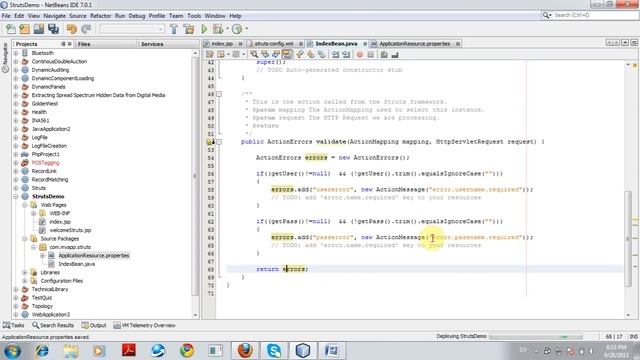Click the New Project toolbar icon
Image resolution: width=640 pixels, height=360 pixels.
(x=24, y=29)
